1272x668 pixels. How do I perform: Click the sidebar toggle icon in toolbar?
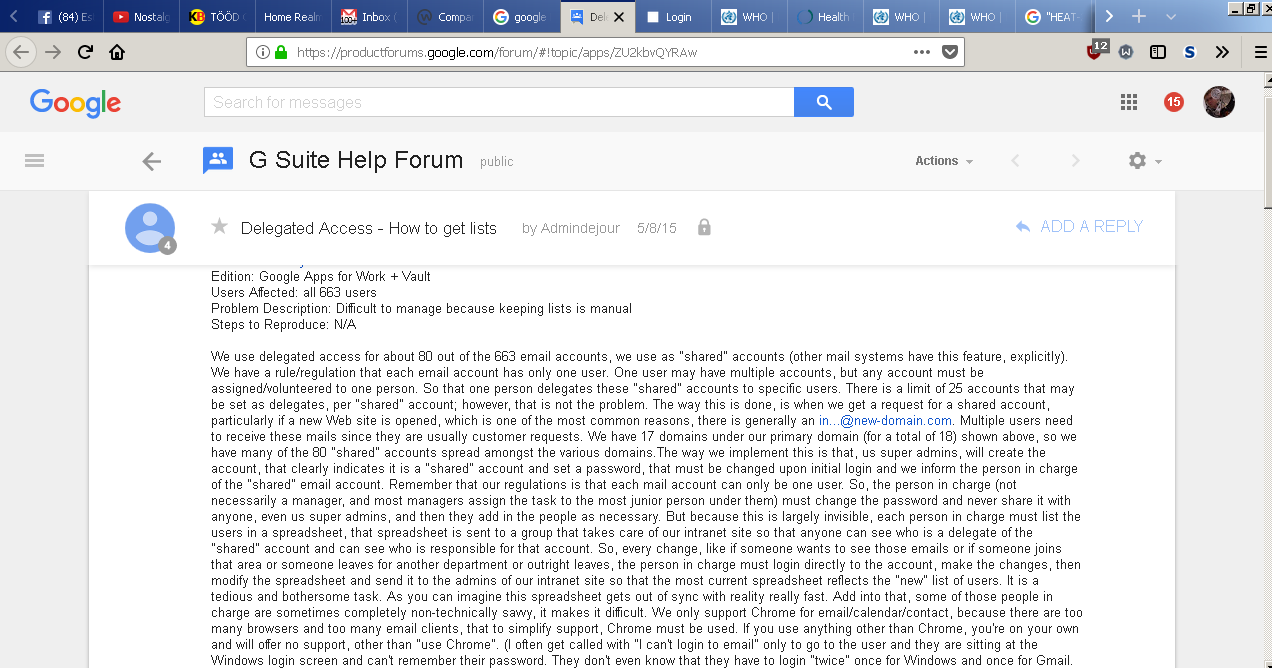(1158, 52)
